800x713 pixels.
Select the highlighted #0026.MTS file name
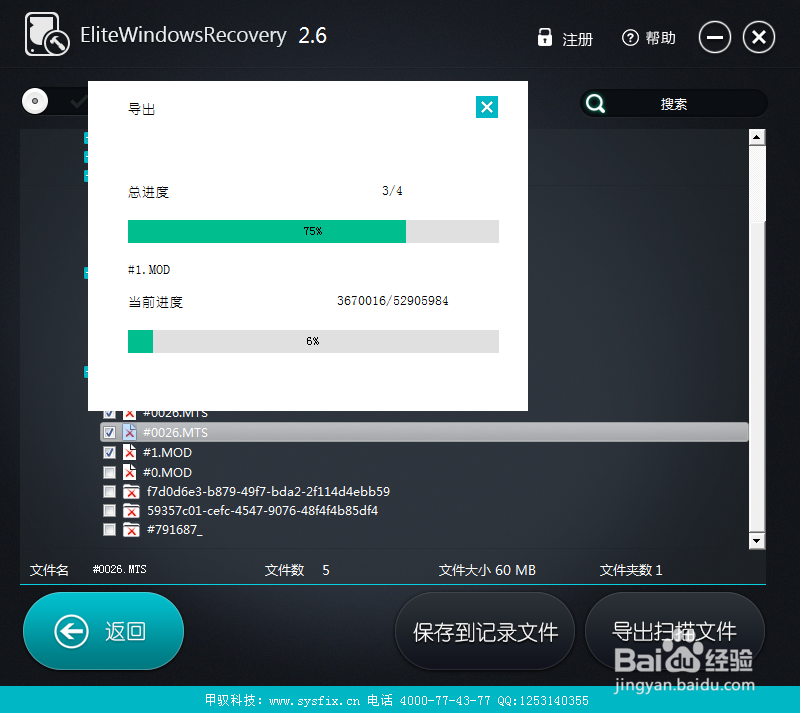coord(175,432)
